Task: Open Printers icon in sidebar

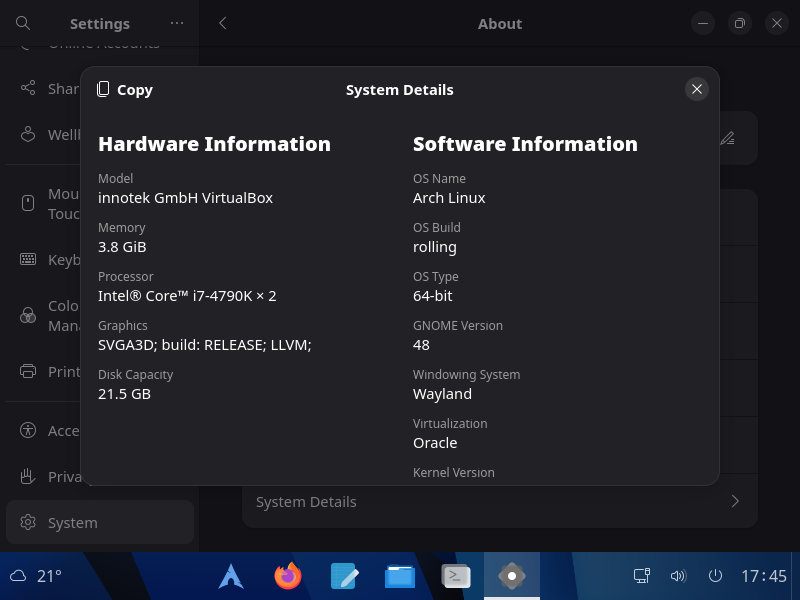Action: pos(28,371)
